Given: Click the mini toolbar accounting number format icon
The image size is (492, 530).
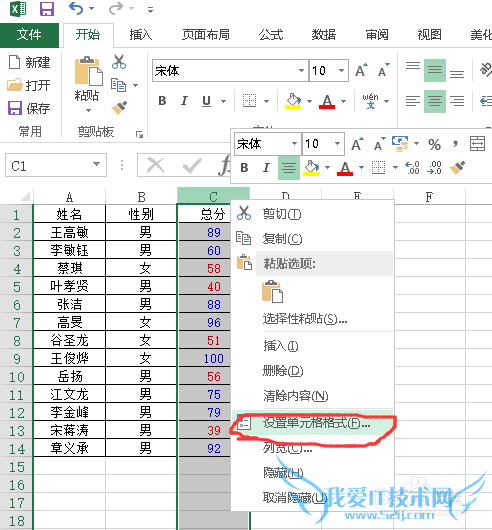Looking at the screenshot, I should point(400,143).
